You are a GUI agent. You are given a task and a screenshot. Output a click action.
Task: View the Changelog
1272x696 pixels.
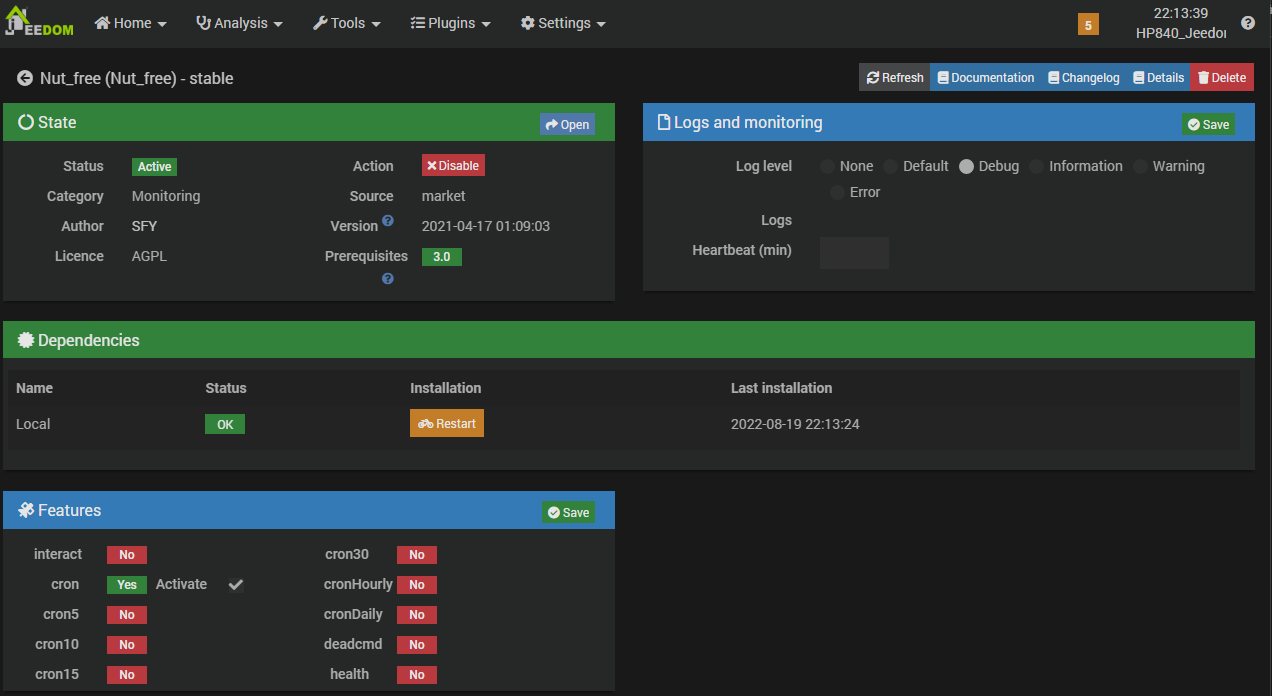point(1084,78)
